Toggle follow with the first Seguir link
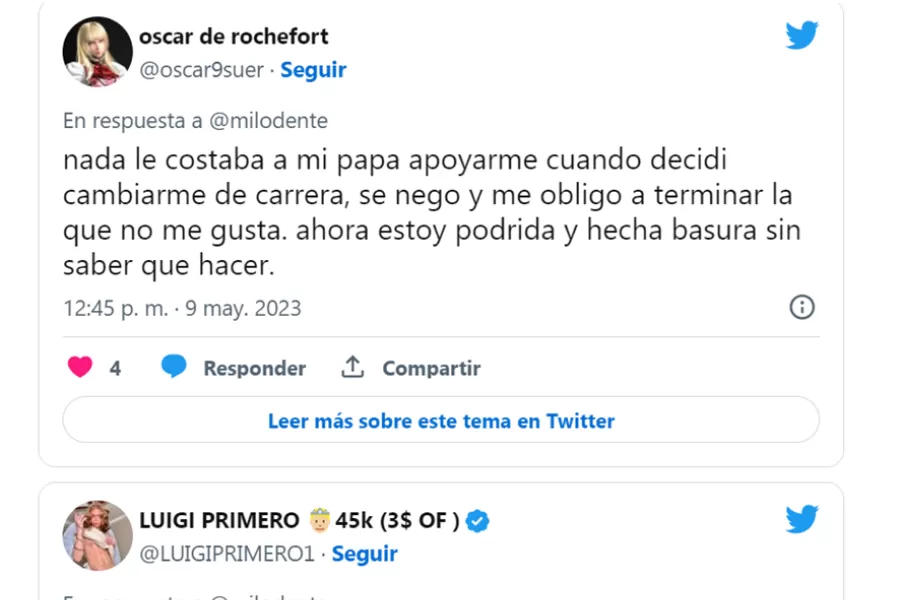The image size is (900, 600). point(313,69)
